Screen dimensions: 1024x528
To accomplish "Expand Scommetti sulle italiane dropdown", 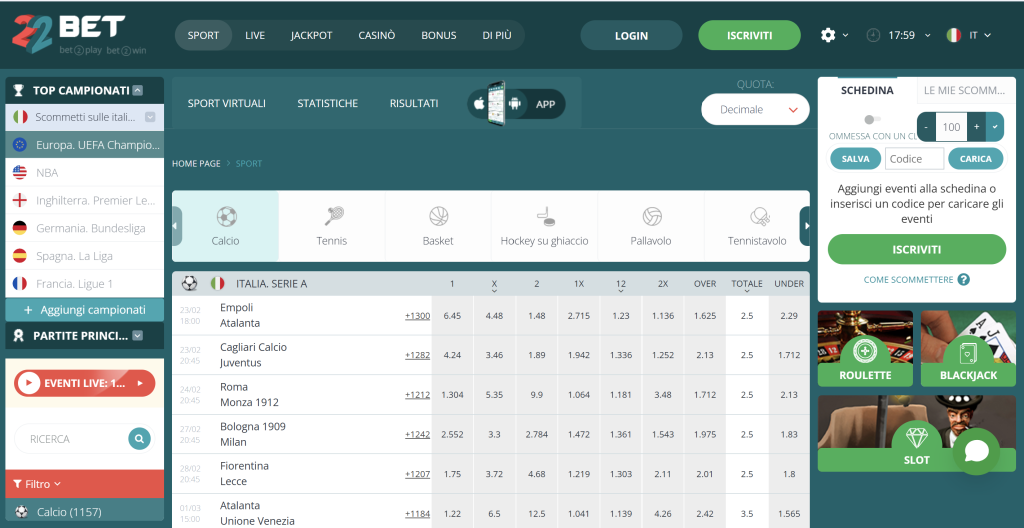I will point(150,117).
